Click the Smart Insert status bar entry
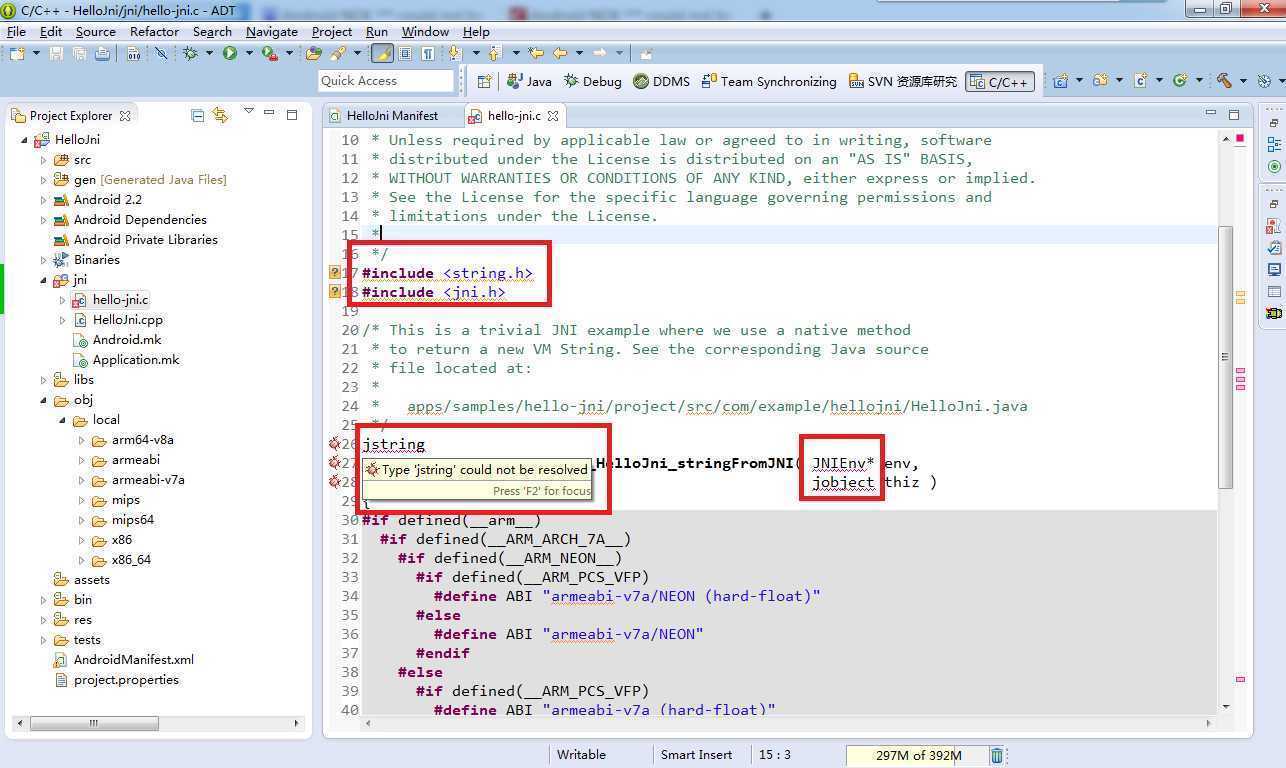This screenshot has width=1286, height=768. tap(696, 755)
